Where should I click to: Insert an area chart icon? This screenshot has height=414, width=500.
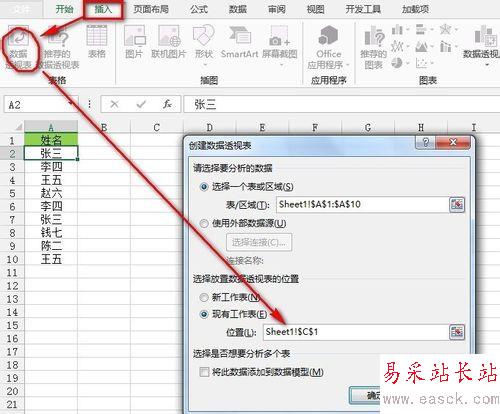[x=422, y=46]
